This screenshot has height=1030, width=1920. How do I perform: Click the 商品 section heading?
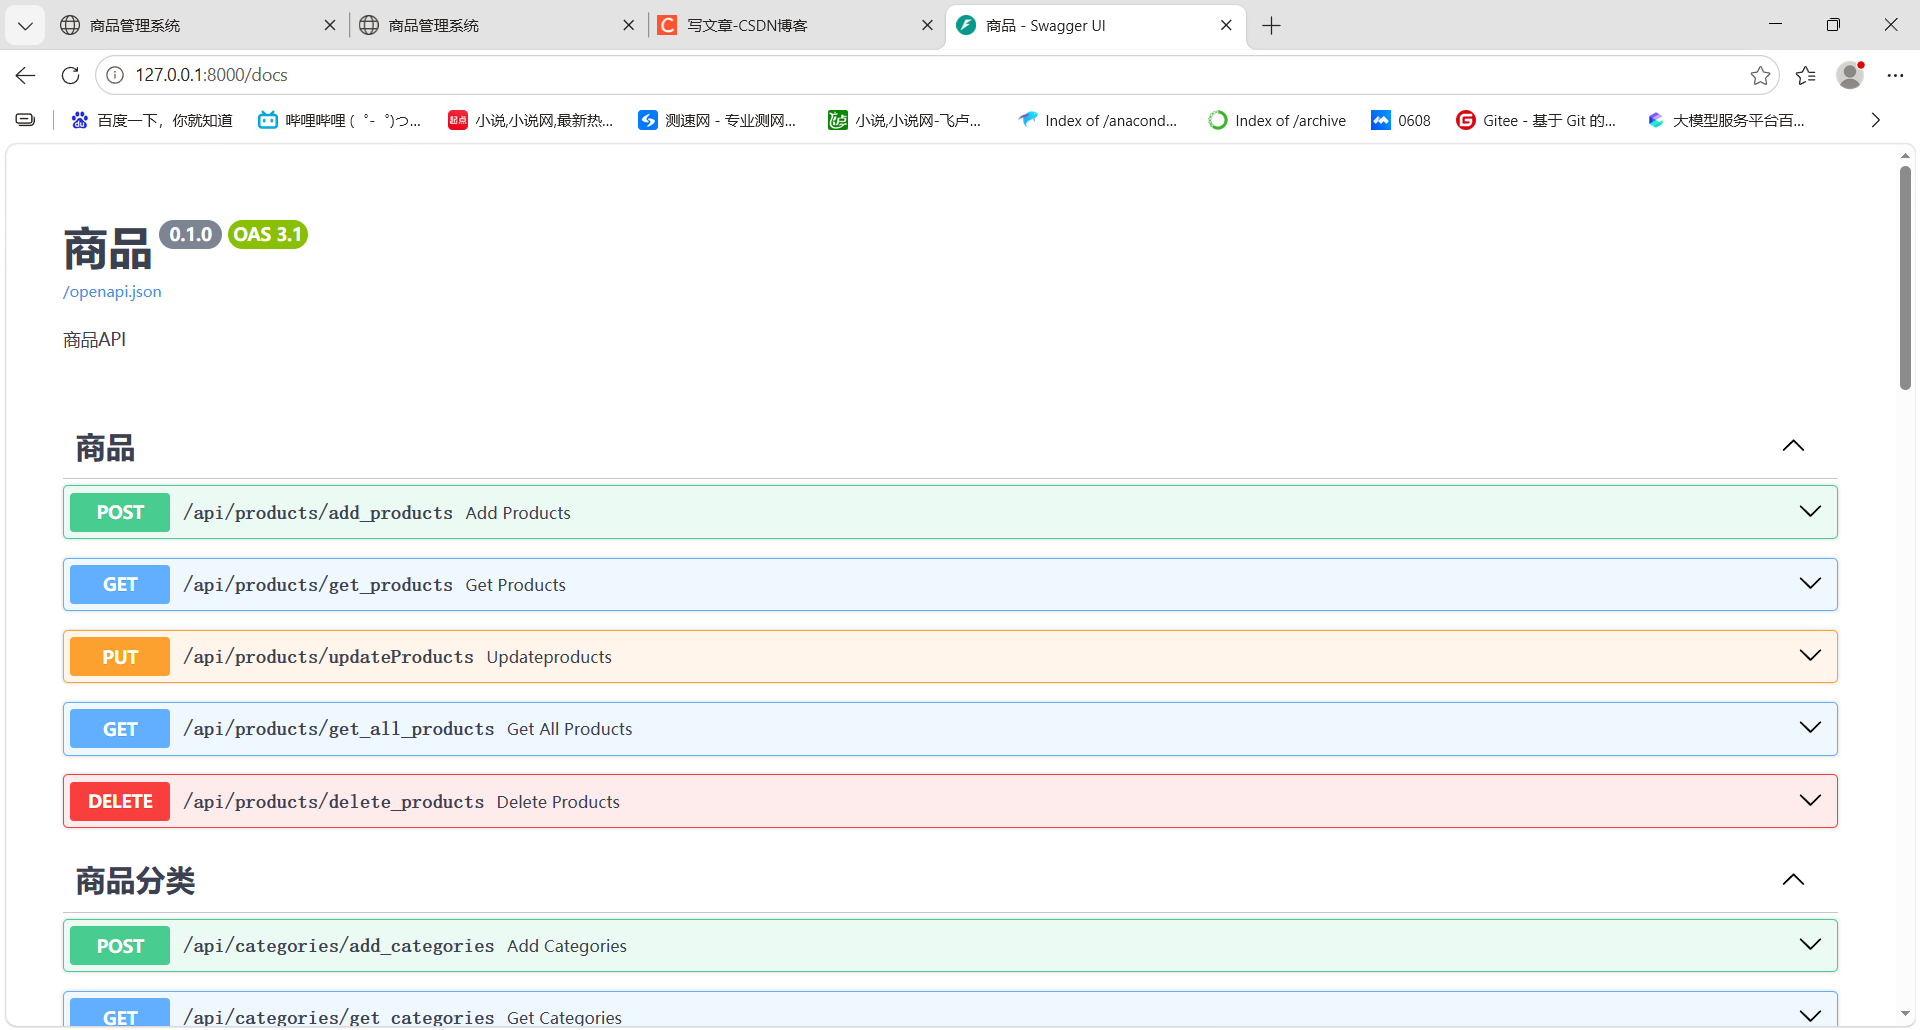click(105, 448)
